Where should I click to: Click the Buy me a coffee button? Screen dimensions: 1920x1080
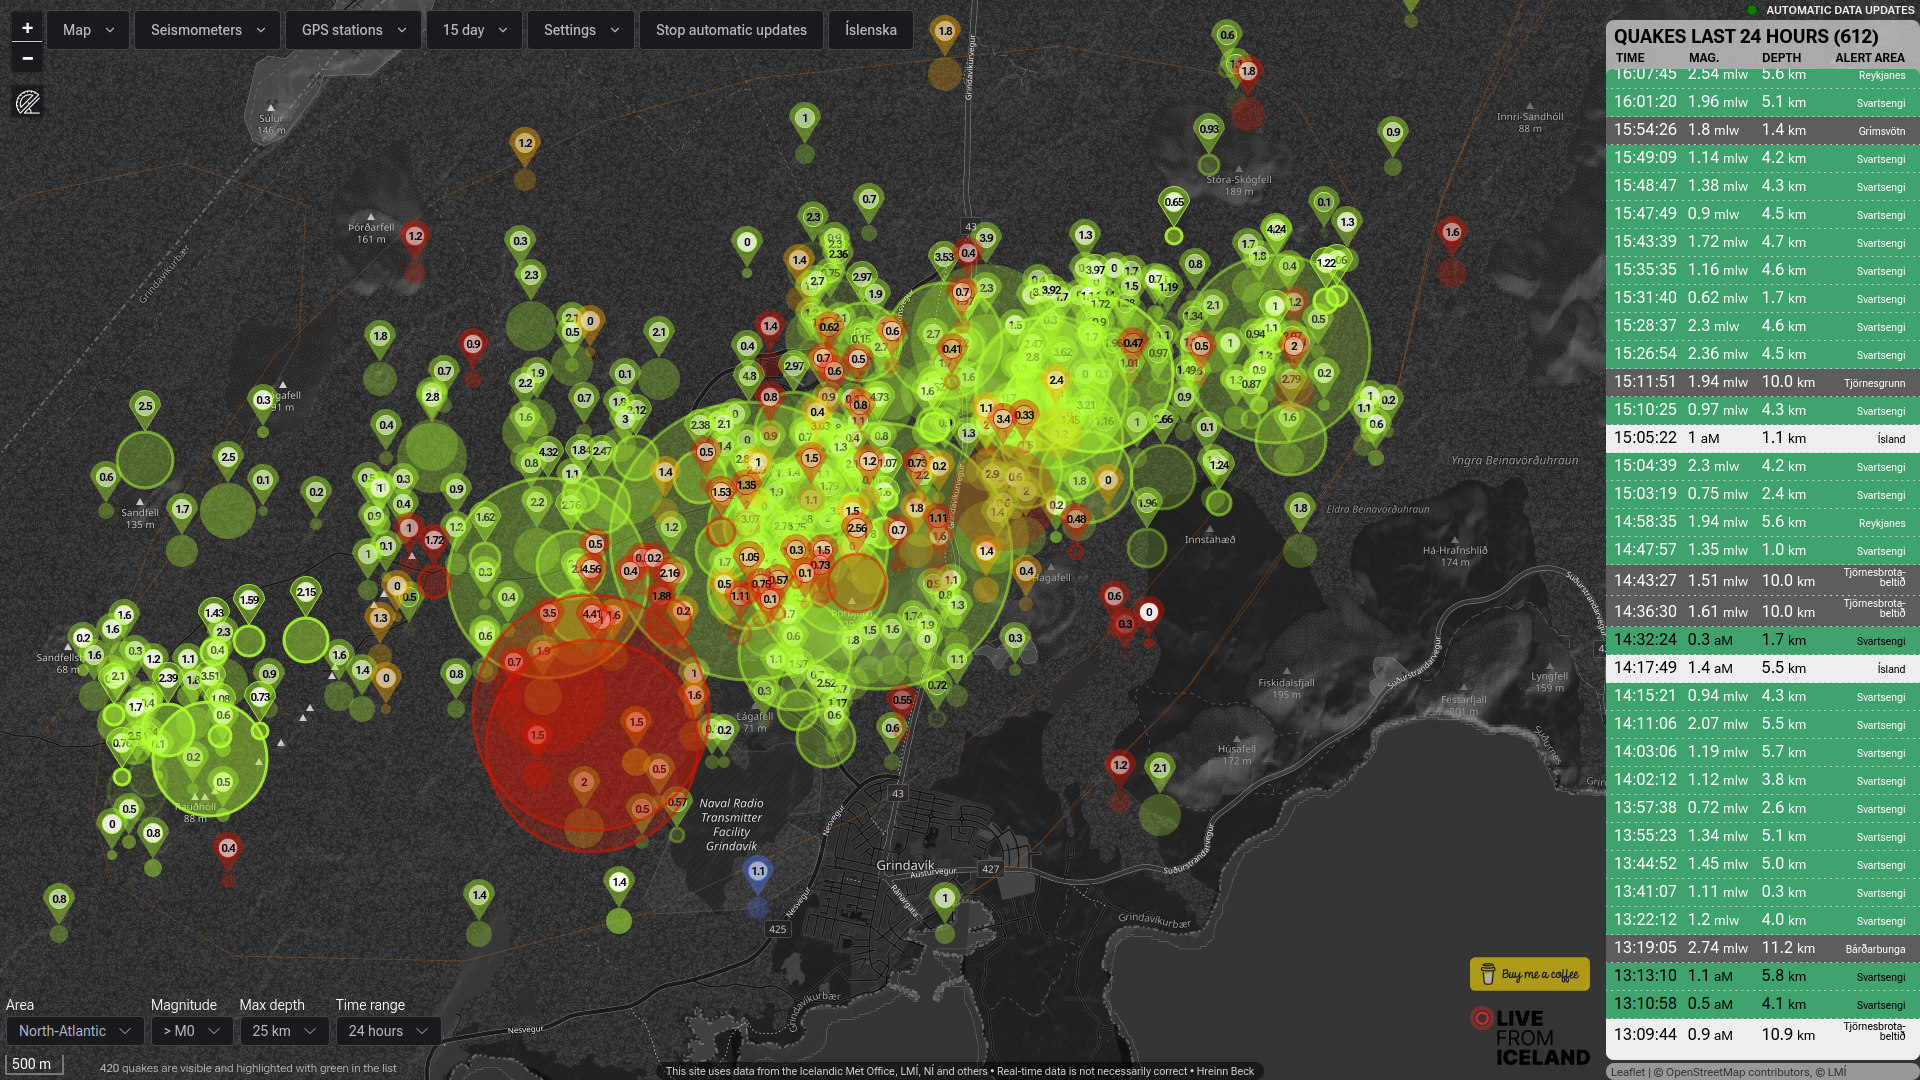click(1529, 974)
